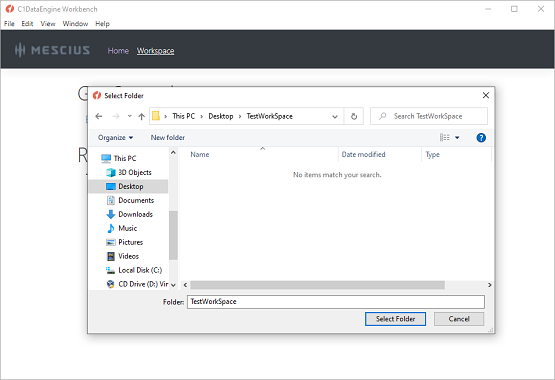Click the navigation pane vertical scrollbar thumb

point(173,235)
